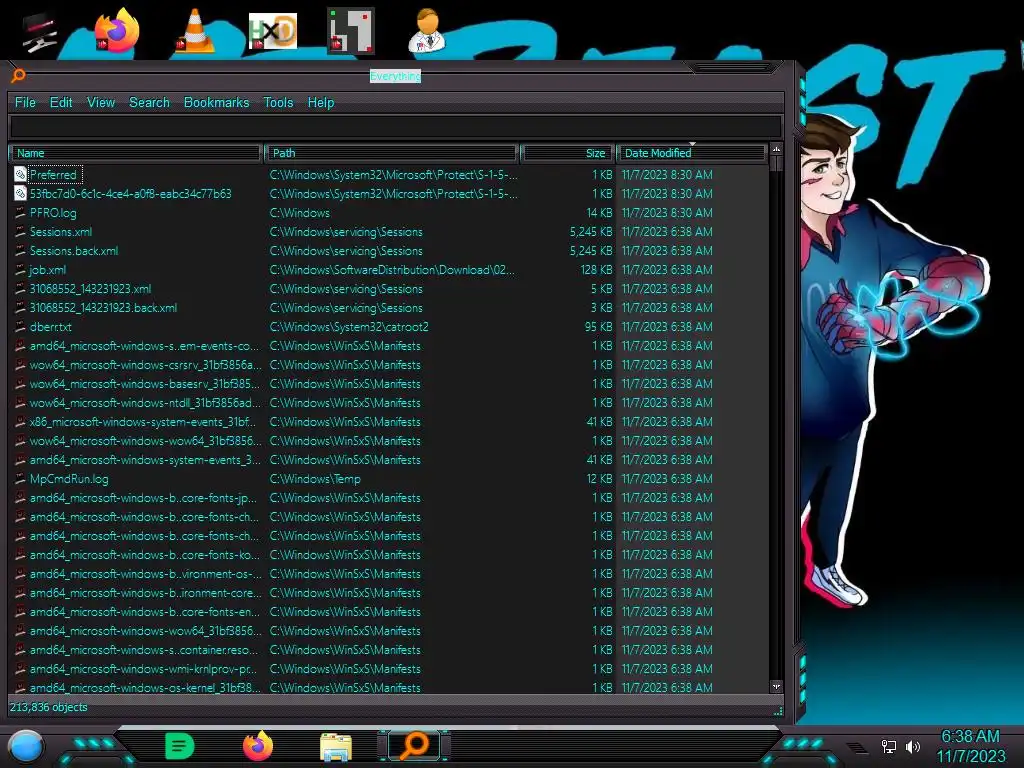Image resolution: width=1024 pixels, height=768 pixels.
Task: Select the Preferred file row
Action: (x=388, y=174)
